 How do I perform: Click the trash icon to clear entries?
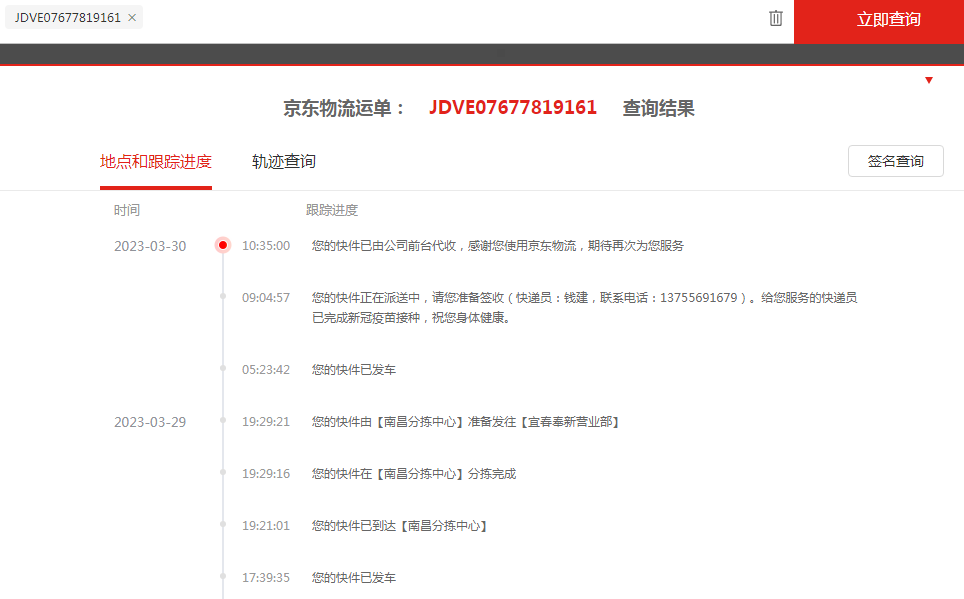pyautogui.click(x=776, y=18)
